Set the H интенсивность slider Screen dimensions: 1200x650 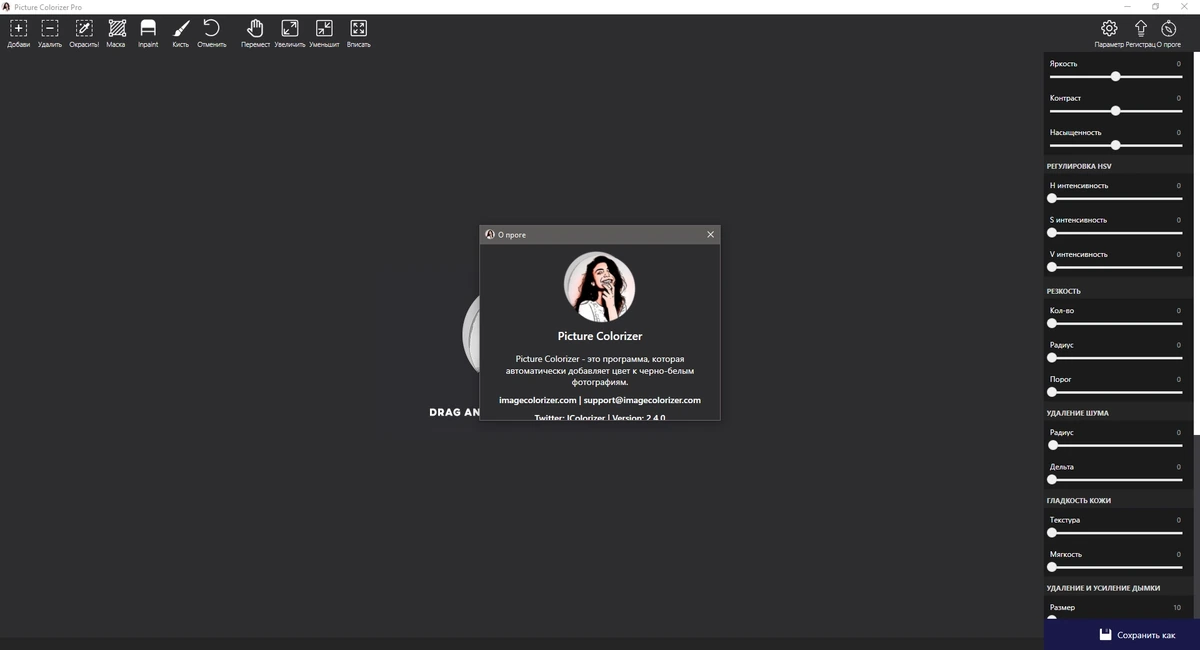[x=1115, y=198]
